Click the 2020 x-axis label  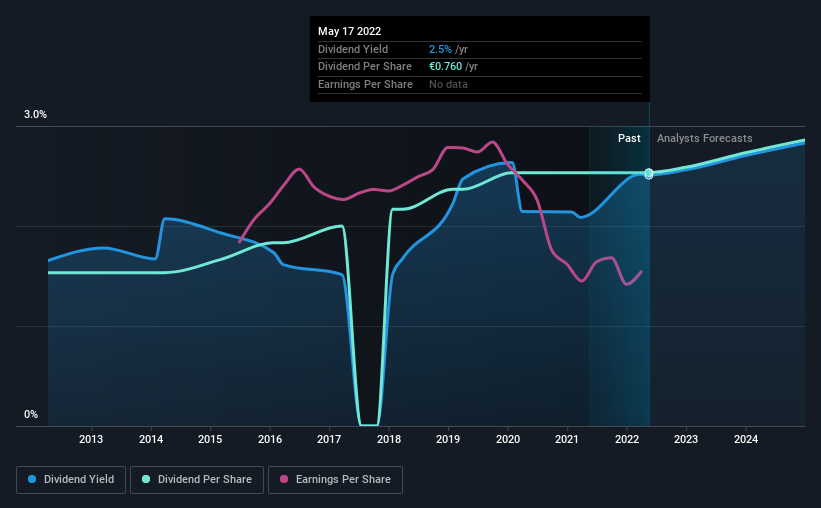(x=507, y=439)
